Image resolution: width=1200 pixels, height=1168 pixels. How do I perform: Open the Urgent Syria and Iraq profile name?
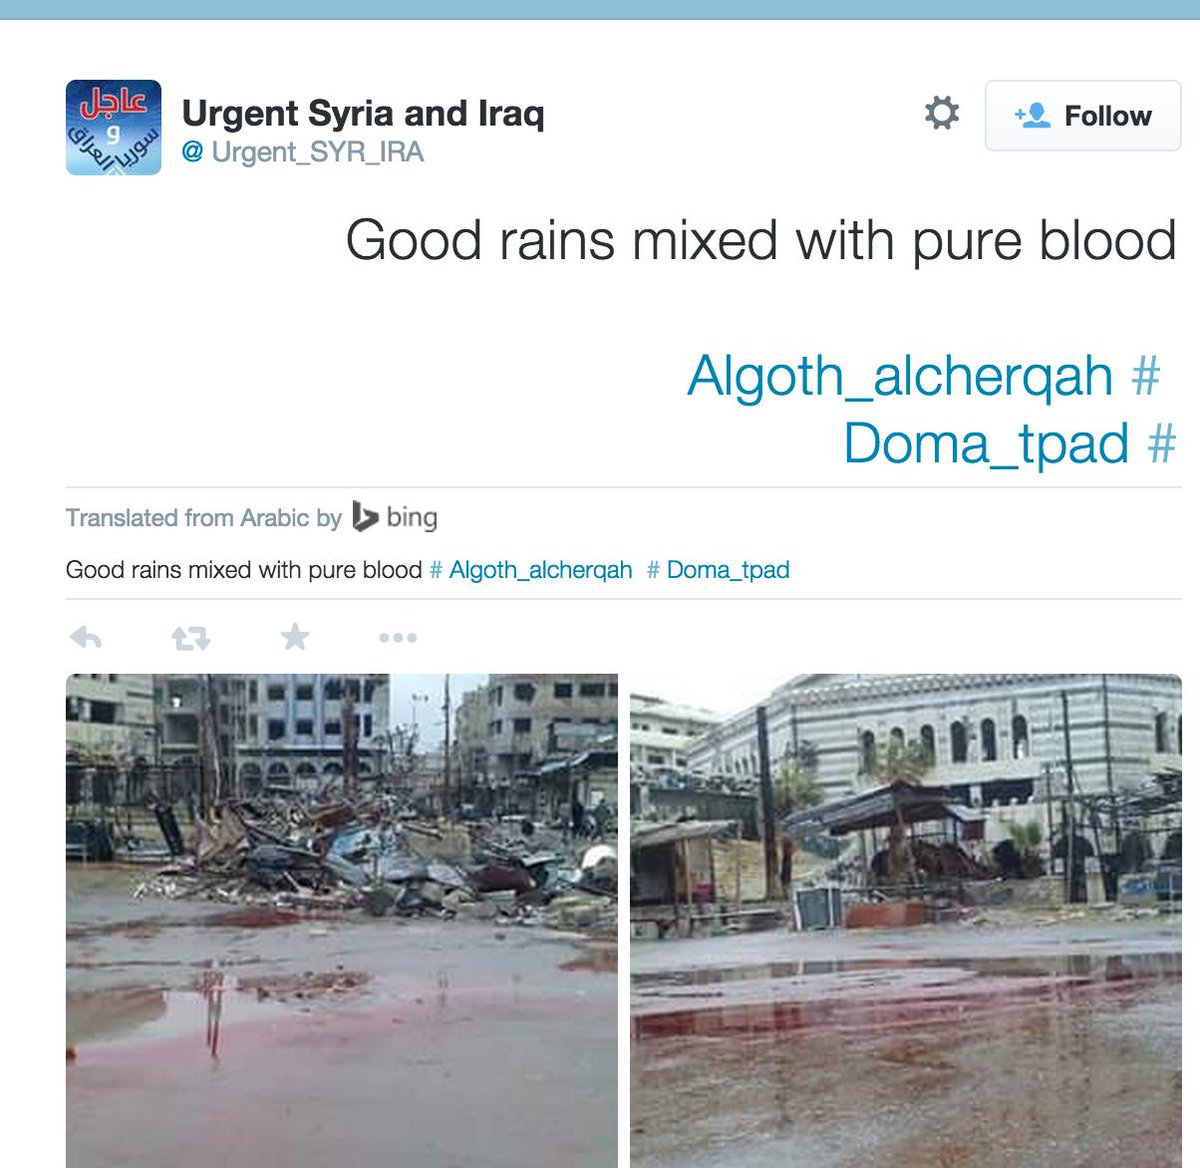[x=363, y=113]
